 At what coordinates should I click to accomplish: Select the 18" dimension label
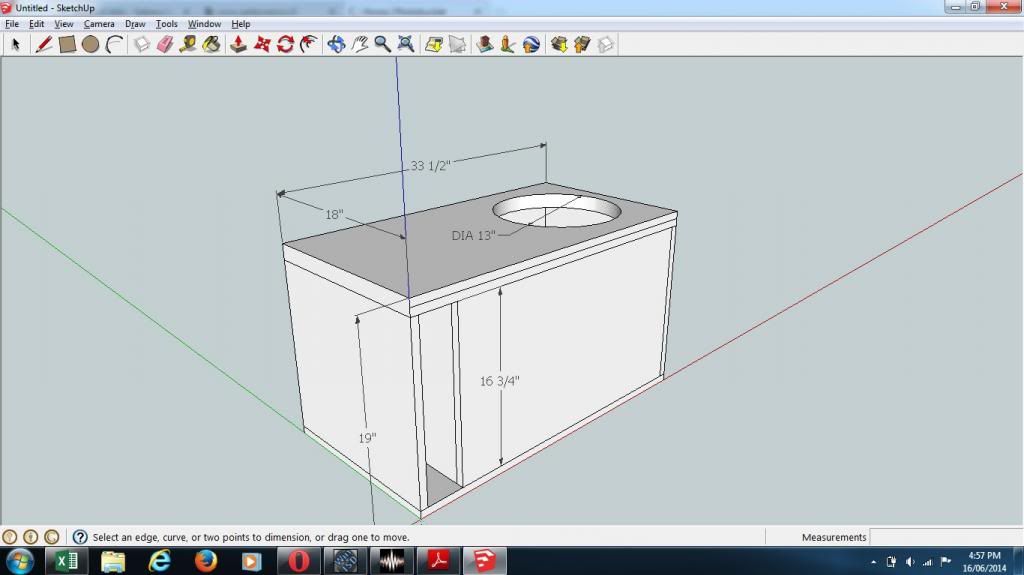click(x=334, y=214)
